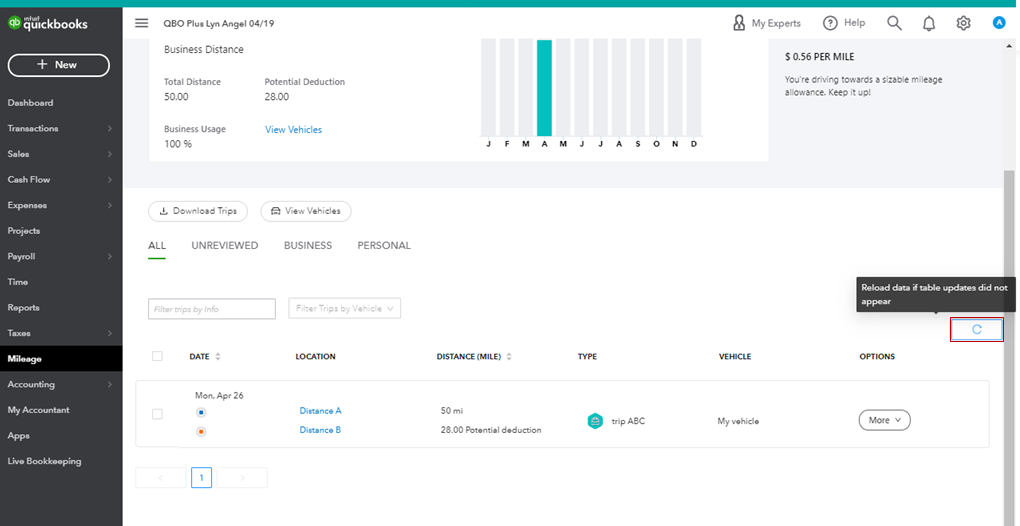Screen dimensions: 1020x526
Task: Tick the select-all trips checkbox
Action: pos(157,356)
